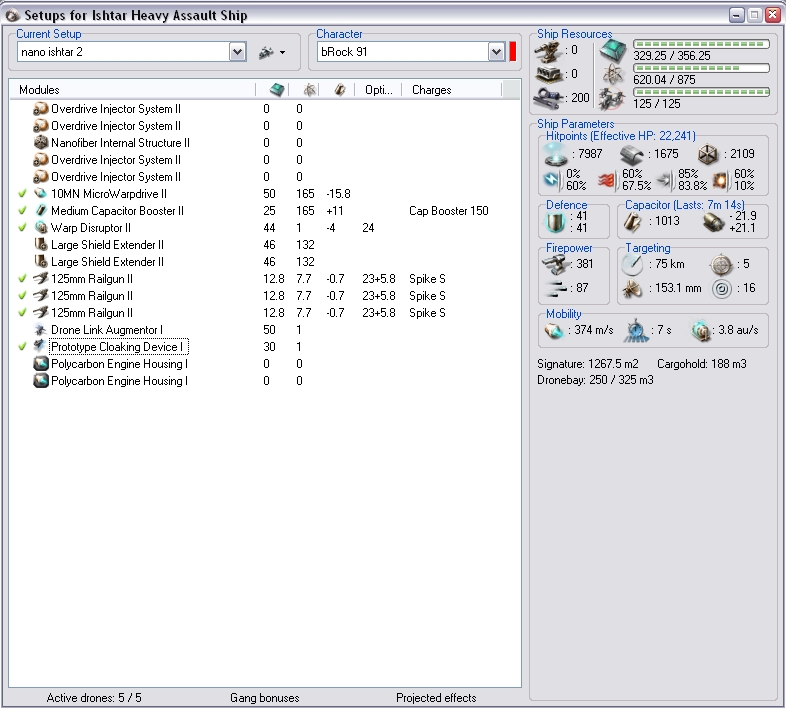The width and height of the screenshot is (786, 708).
Task: Open Projected effects
Action: 436,698
